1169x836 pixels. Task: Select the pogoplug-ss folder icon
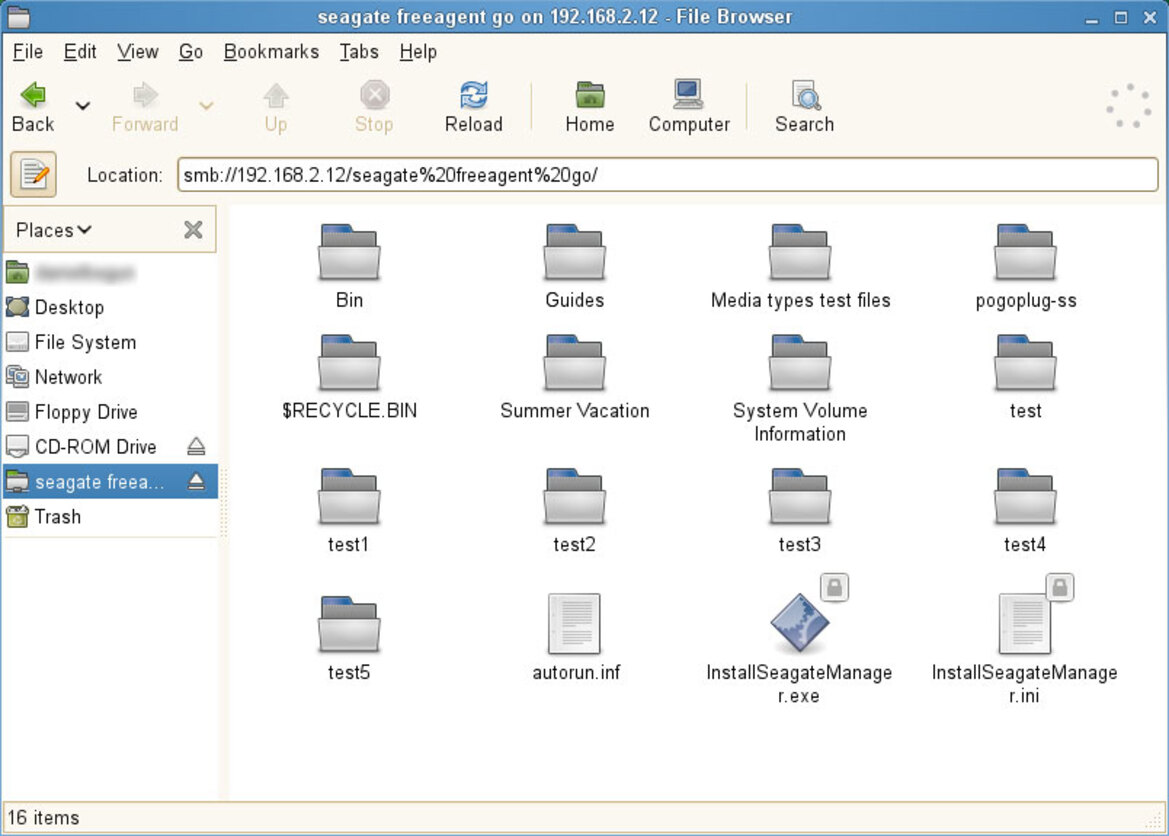tap(1025, 253)
